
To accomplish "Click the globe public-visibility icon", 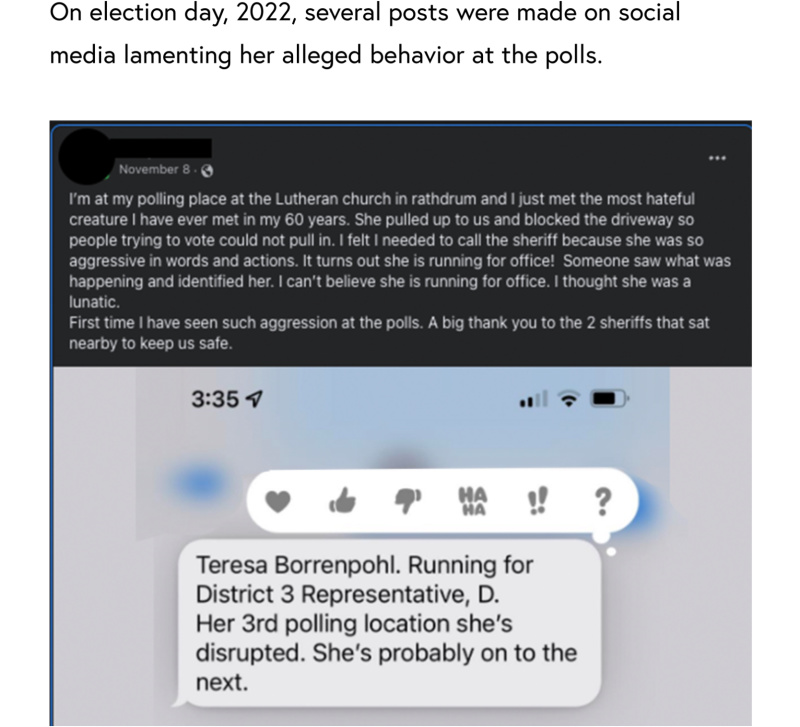I will pyautogui.click(x=207, y=170).
